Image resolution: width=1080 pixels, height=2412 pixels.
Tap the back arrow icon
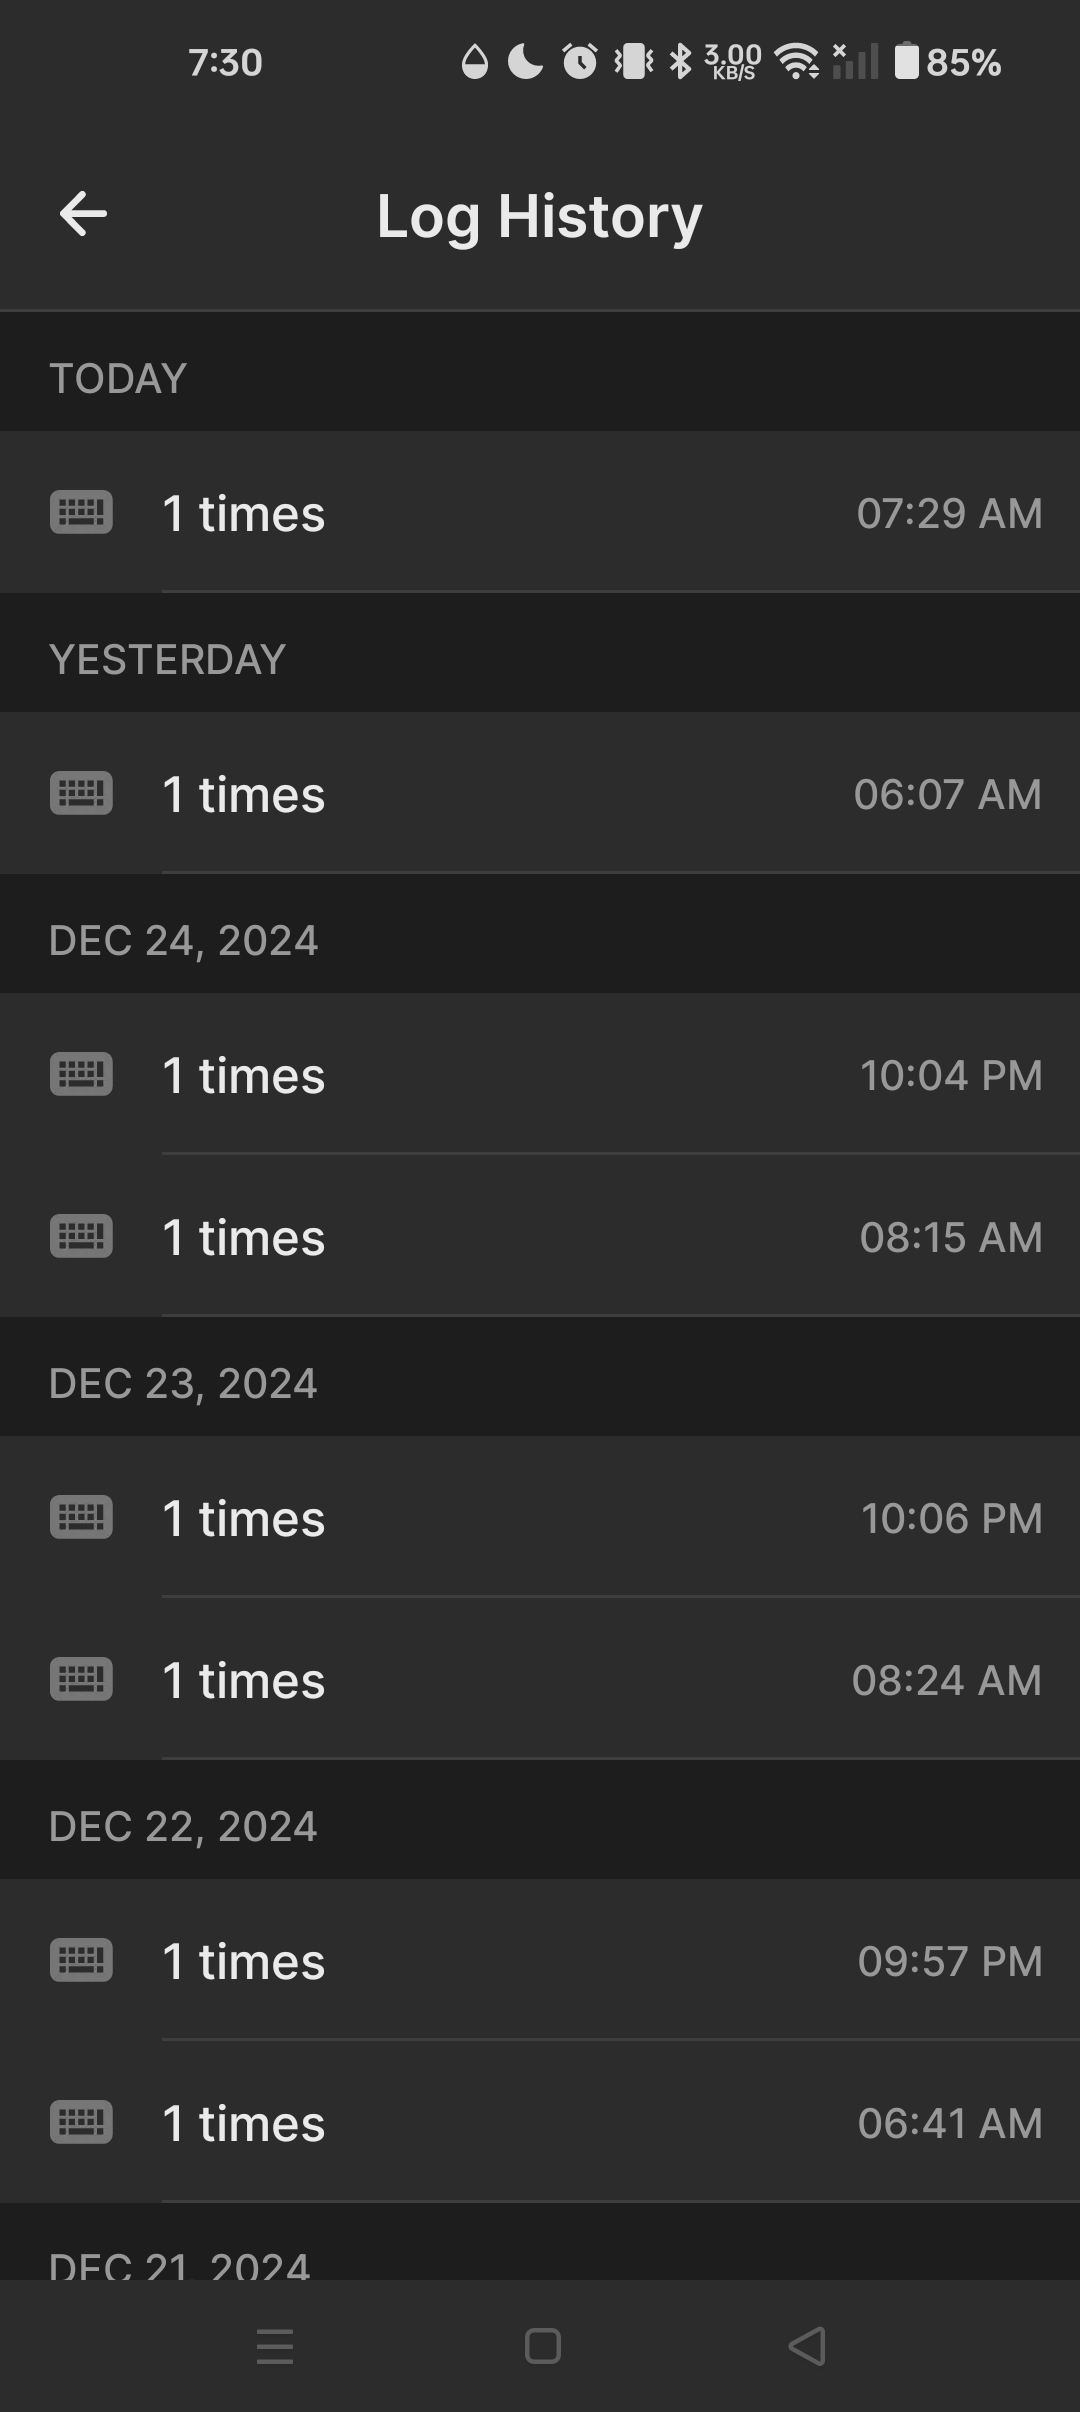[83, 214]
